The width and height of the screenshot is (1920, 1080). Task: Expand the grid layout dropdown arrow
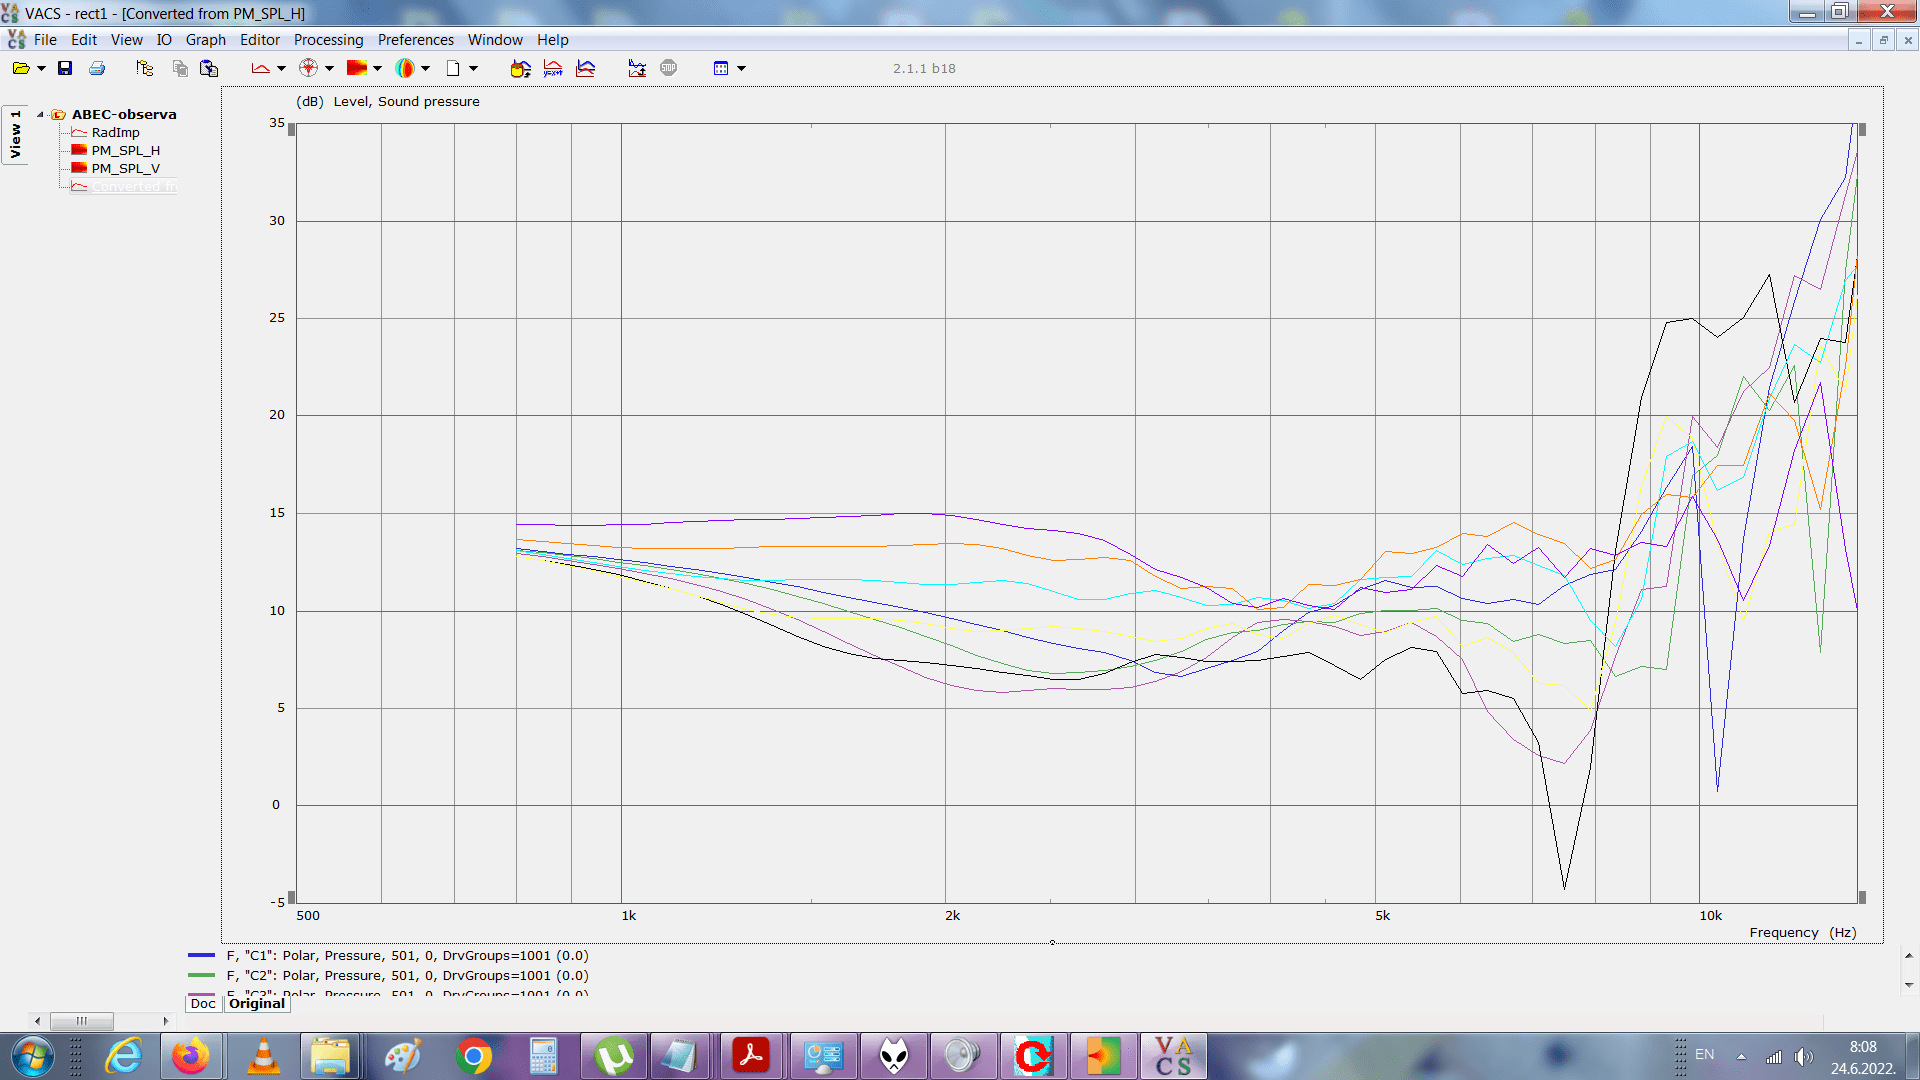point(741,68)
